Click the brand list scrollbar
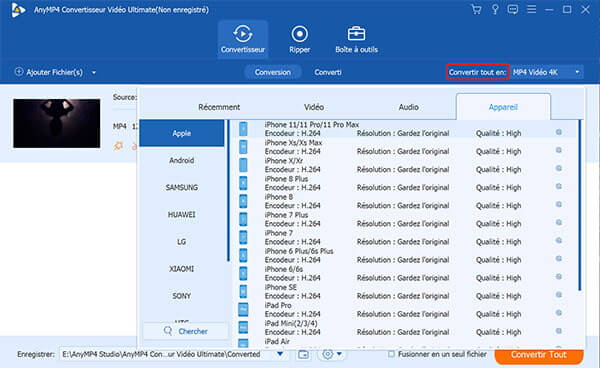Image resolution: width=600 pixels, height=368 pixels. coord(228,191)
